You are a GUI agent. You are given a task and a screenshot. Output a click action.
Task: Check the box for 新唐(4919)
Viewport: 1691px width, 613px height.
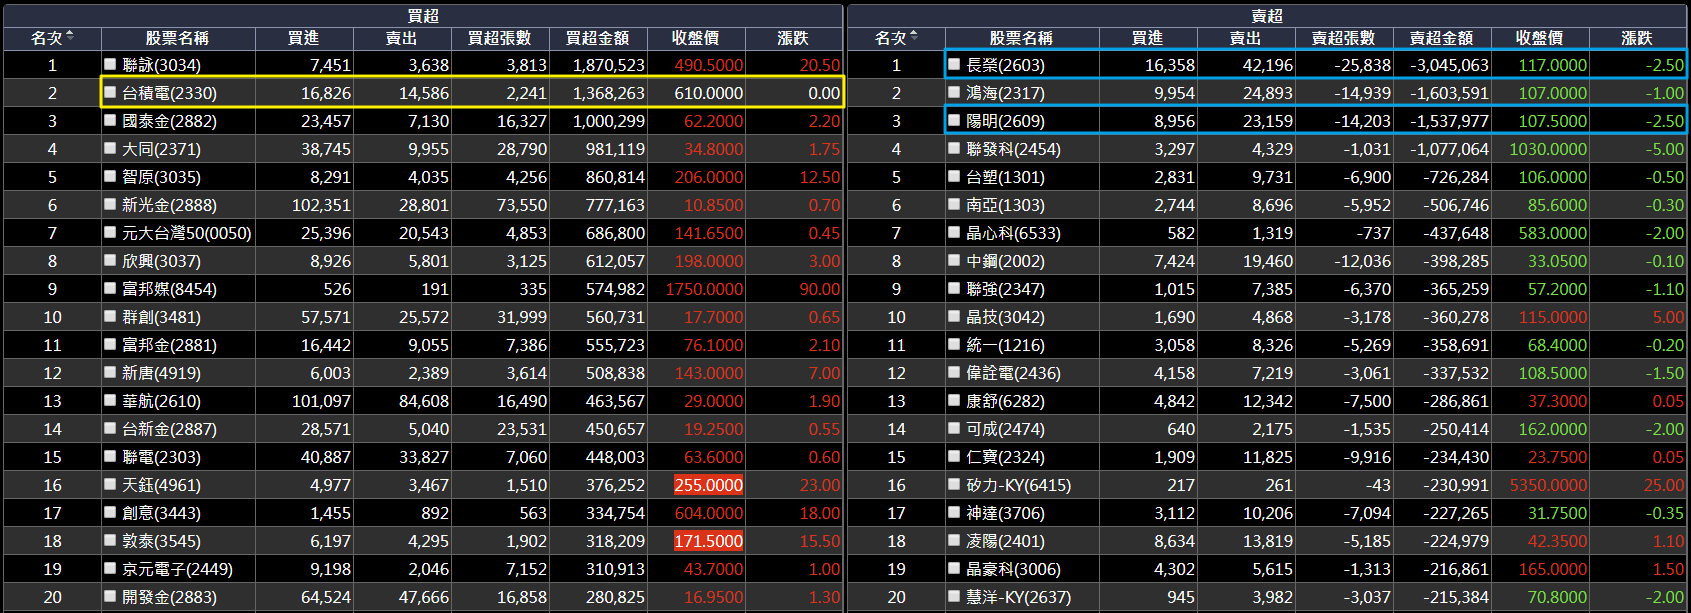click(x=111, y=372)
